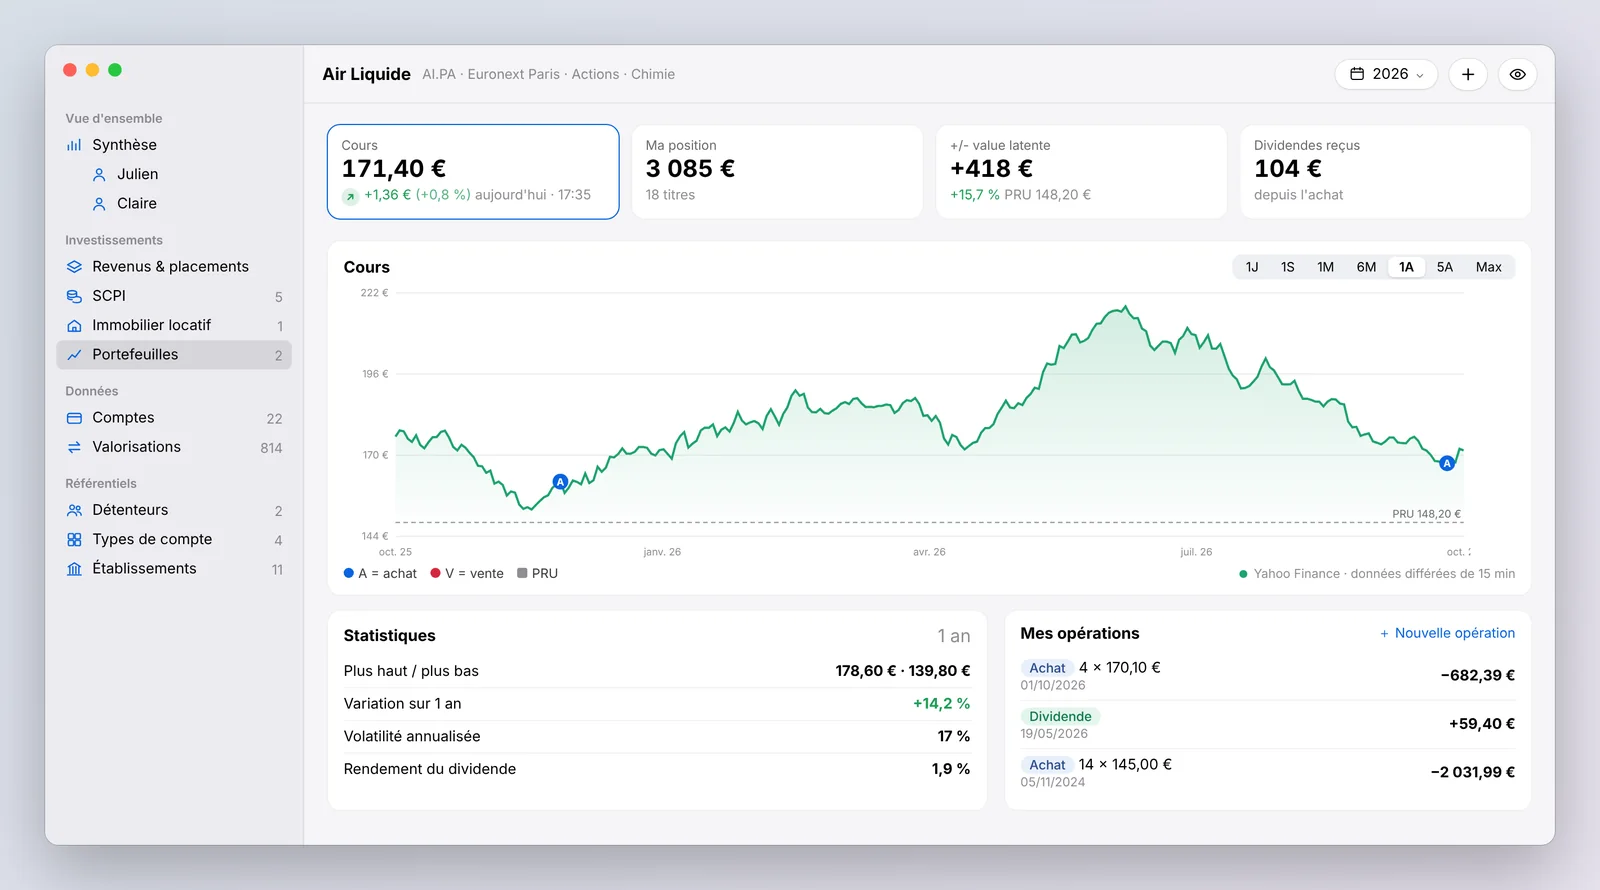Open Valorisations data
The image size is (1600, 890).
(x=174, y=447)
